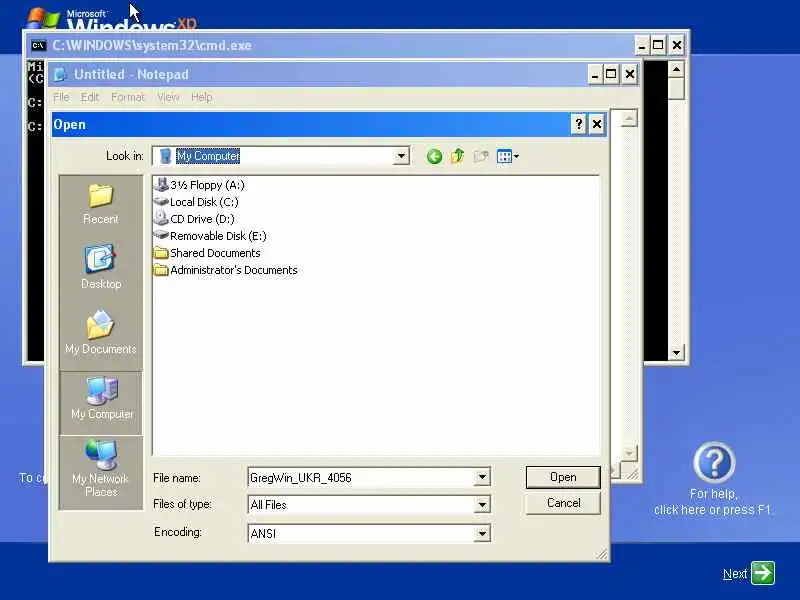800x600 pixels.
Task: Click the File name input field
Action: 361,478
